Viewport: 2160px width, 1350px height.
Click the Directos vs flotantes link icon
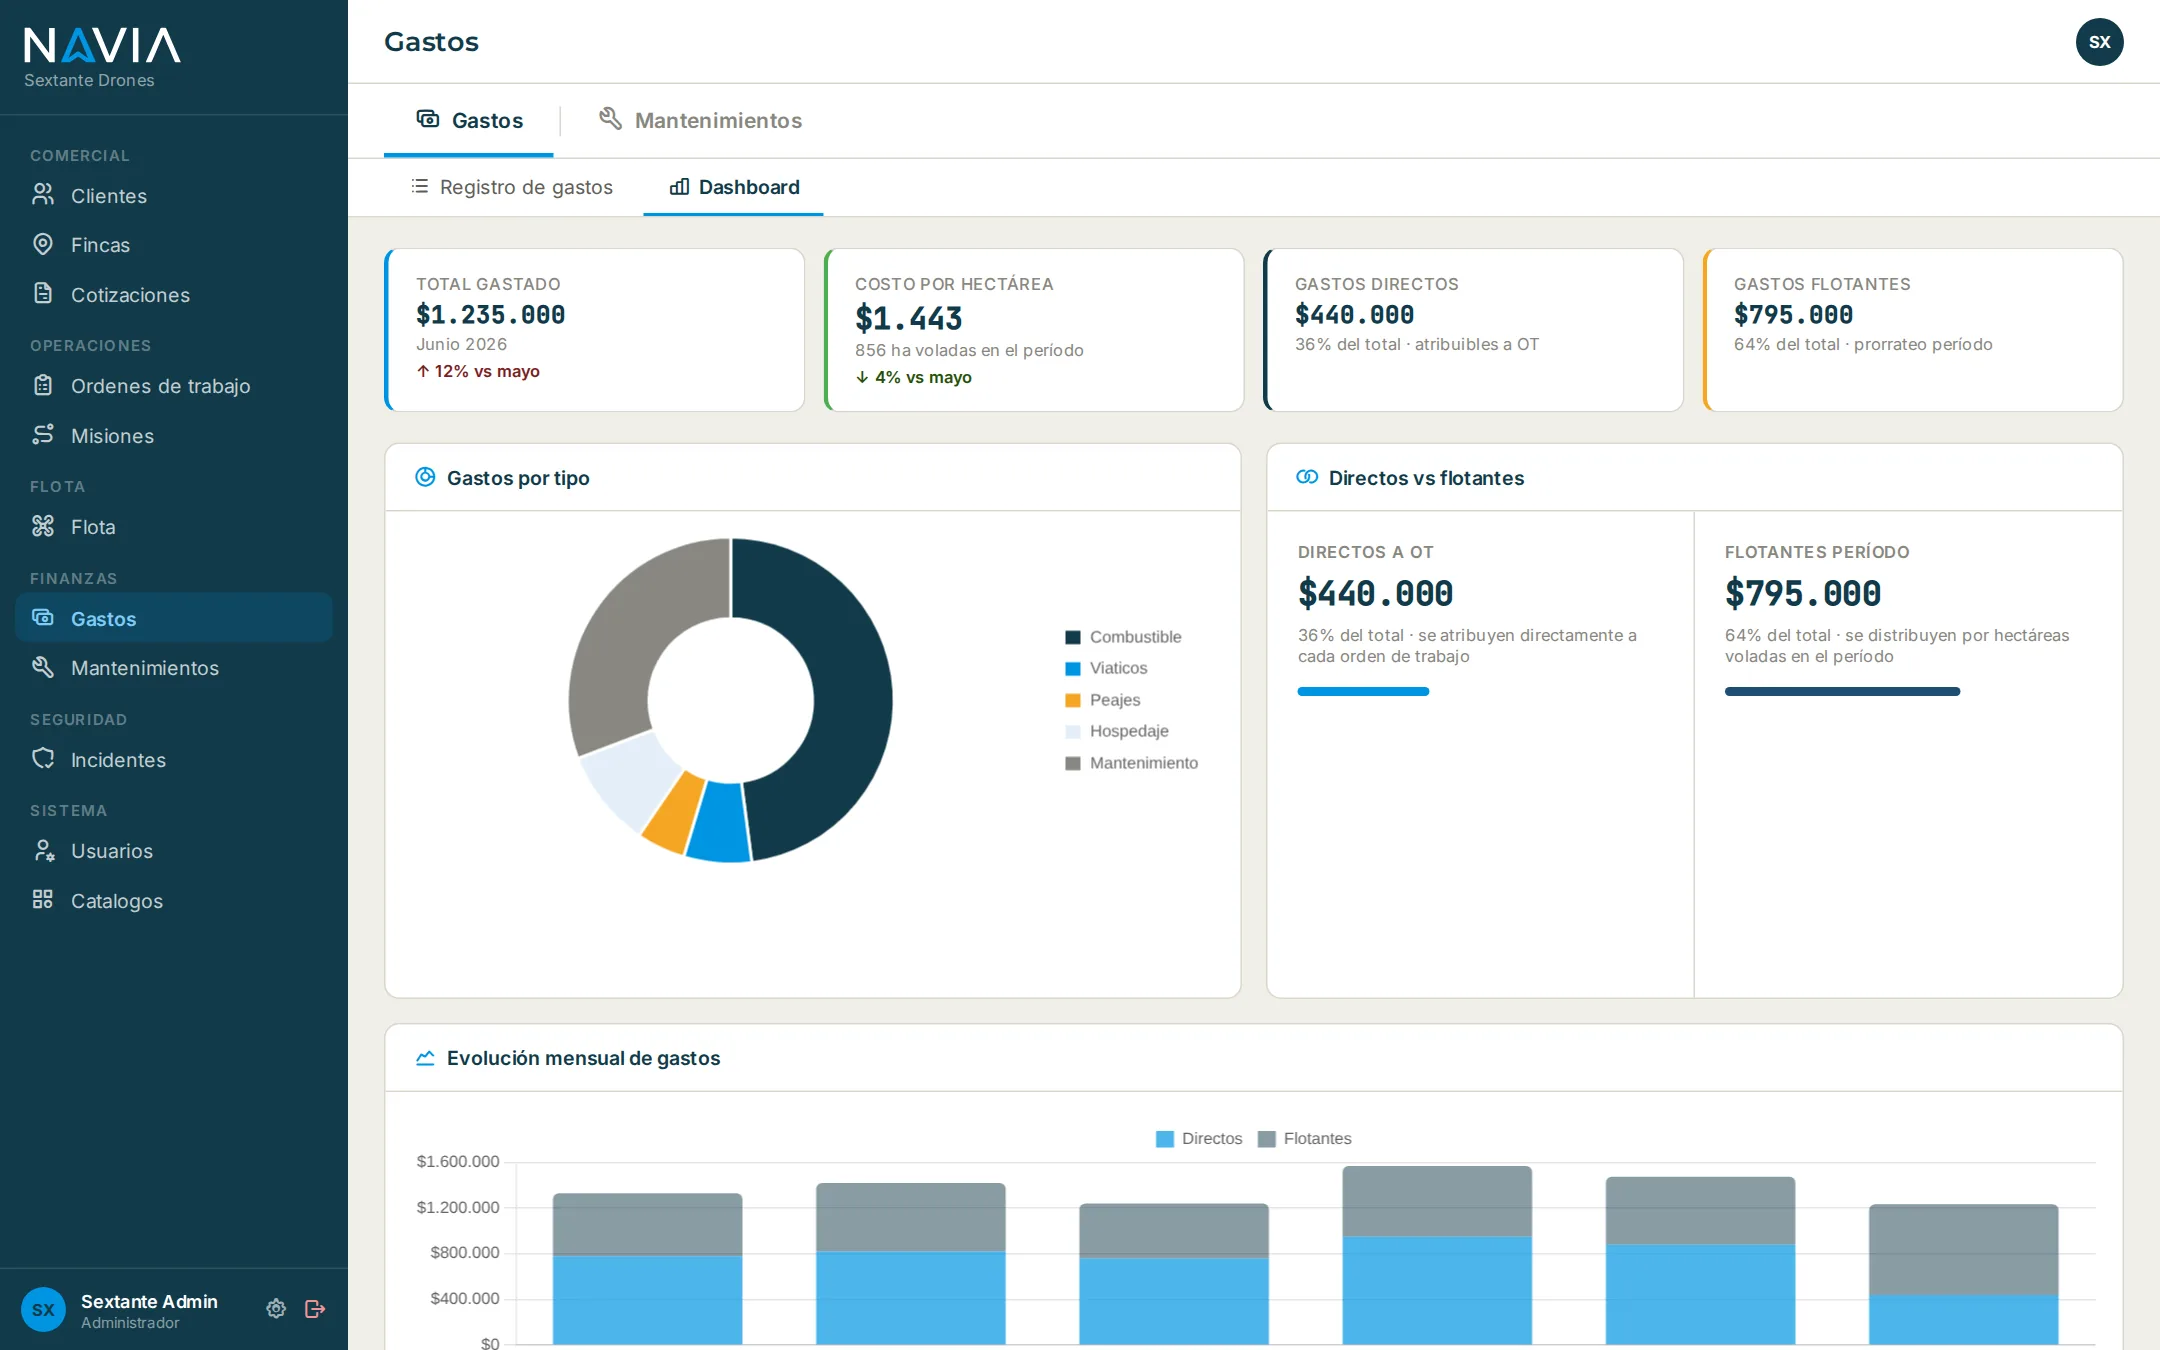1307,477
